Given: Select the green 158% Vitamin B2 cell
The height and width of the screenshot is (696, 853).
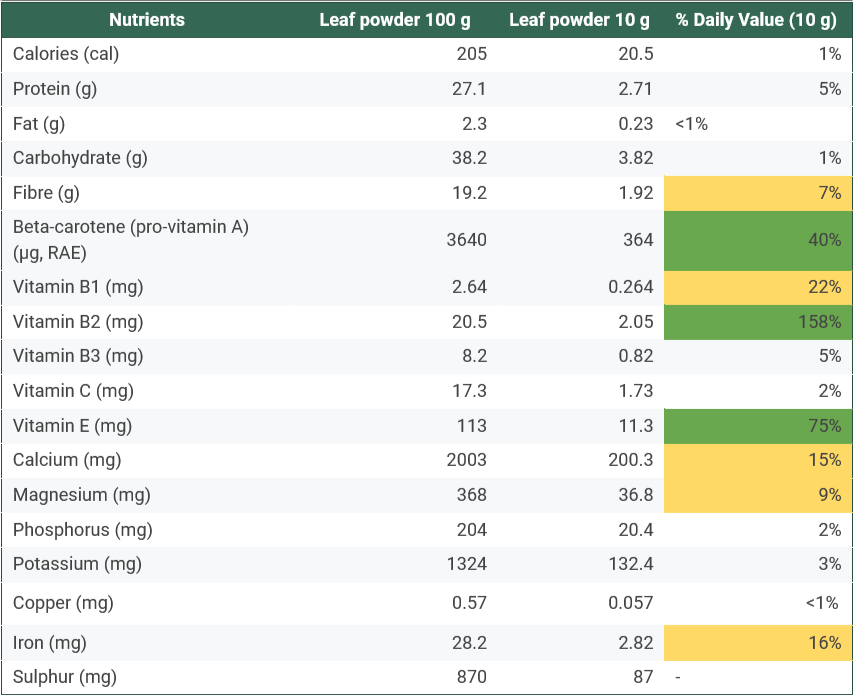Looking at the screenshot, I should (x=757, y=322).
